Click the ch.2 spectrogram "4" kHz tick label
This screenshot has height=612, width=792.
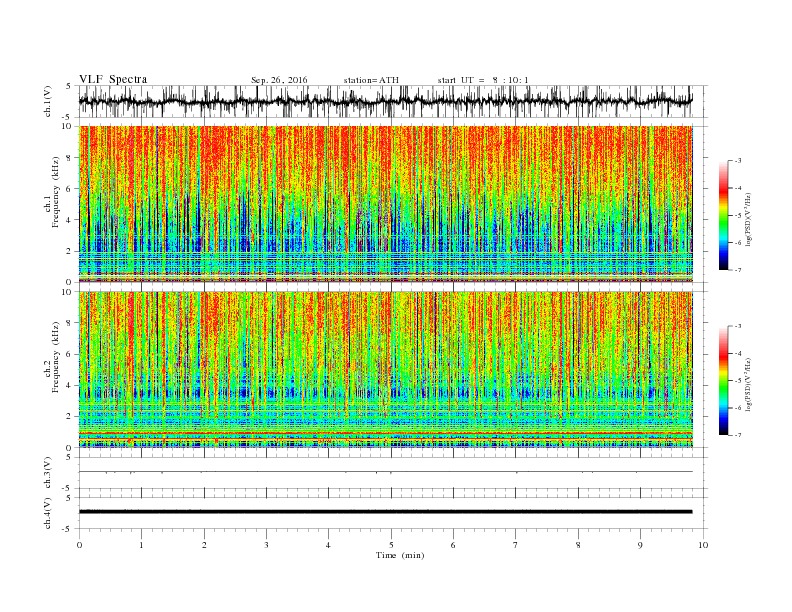pos(70,386)
